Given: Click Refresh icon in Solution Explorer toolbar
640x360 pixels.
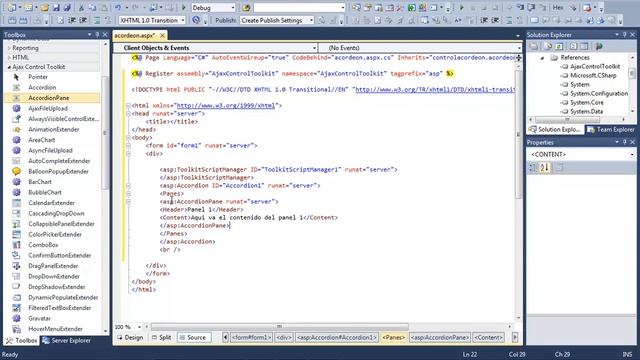Looking at the screenshot, I should pos(559,47).
